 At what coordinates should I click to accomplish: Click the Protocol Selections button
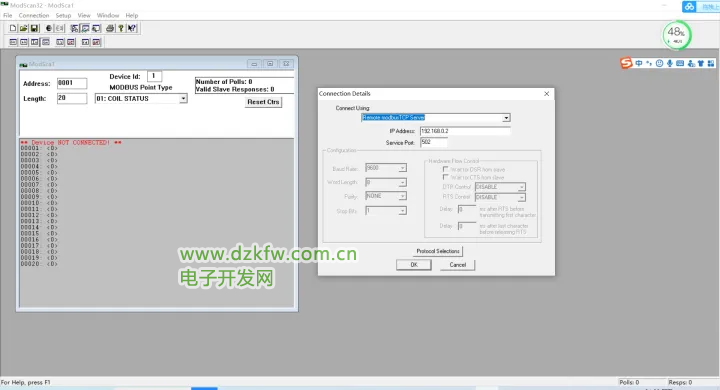click(438, 251)
